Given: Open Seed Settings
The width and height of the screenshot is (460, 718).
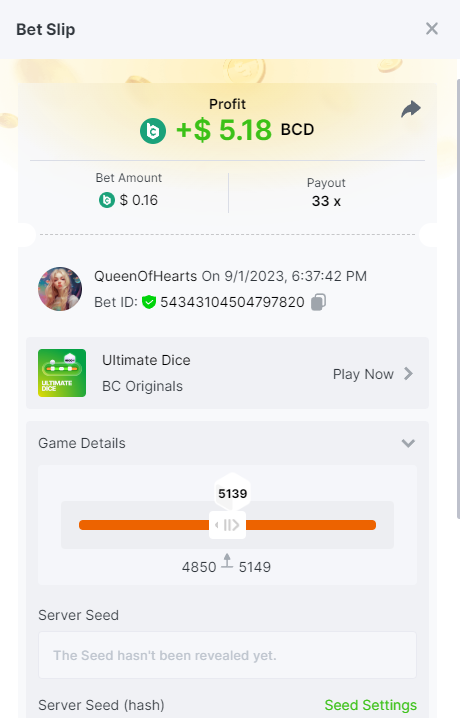Looking at the screenshot, I should pyautogui.click(x=371, y=705).
